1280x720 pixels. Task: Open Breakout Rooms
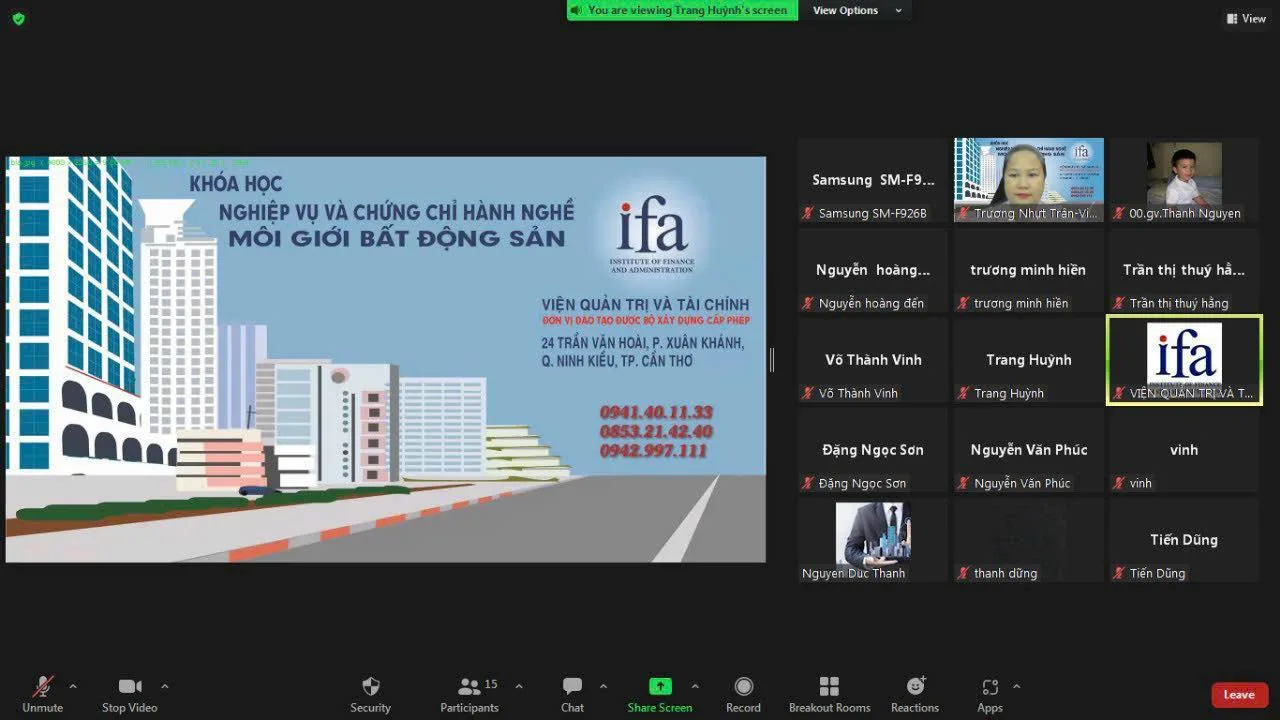(x=829, y=694)
